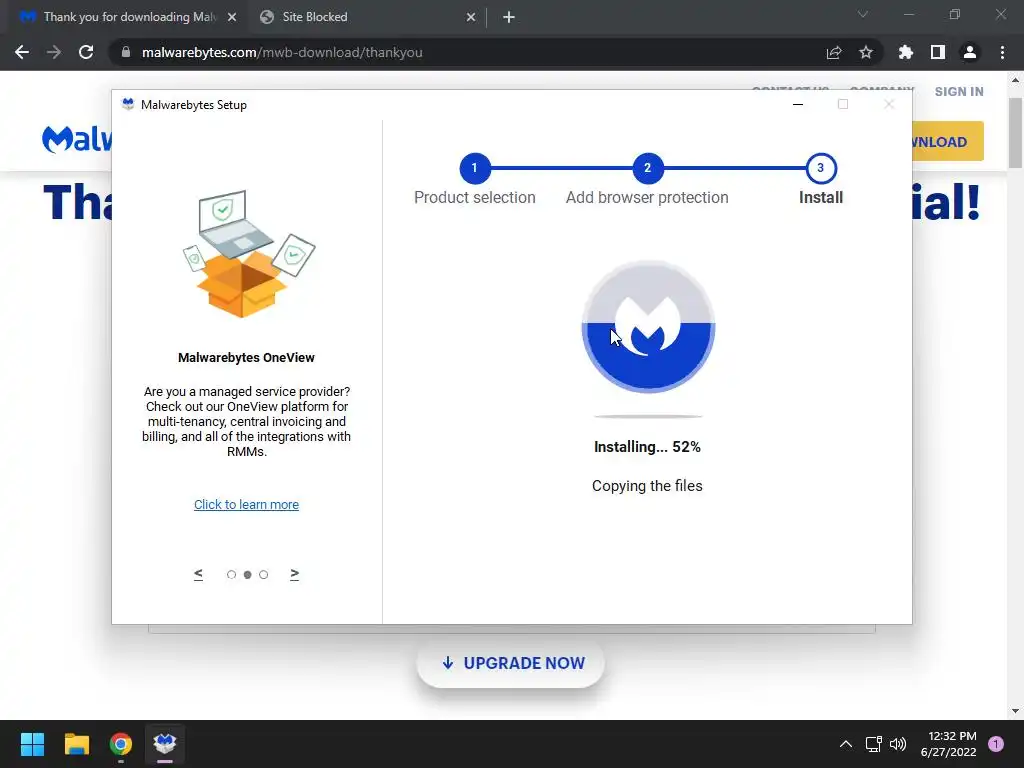This screenshot has width=1024, height=768.
Task: Click SIGN IN on the Malwarebytes webpage
Action: point(959,92)
